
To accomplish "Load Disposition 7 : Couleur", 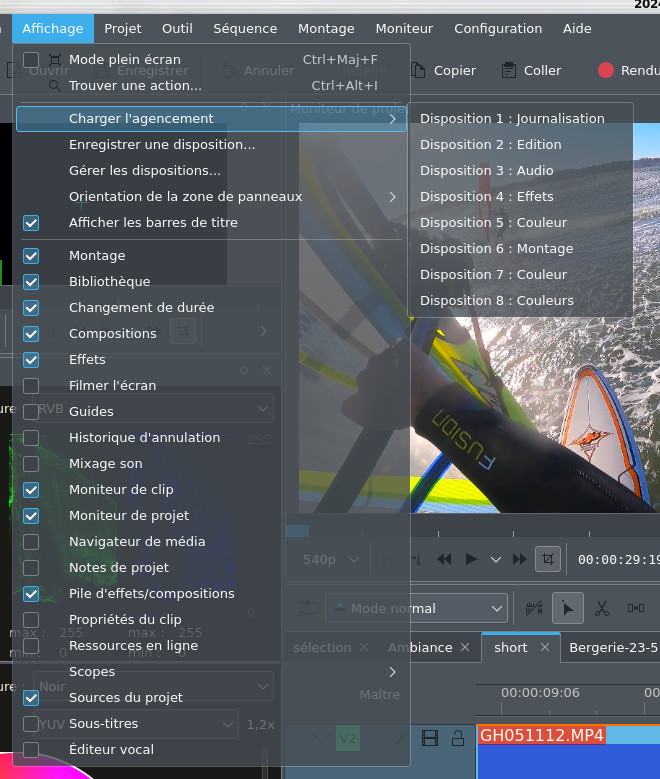I will coord(520,275).
